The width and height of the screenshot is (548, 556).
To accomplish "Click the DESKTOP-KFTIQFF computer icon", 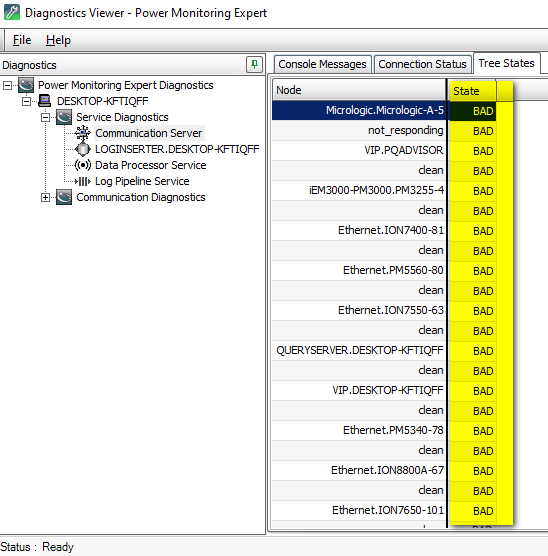I will coord(45,101).
